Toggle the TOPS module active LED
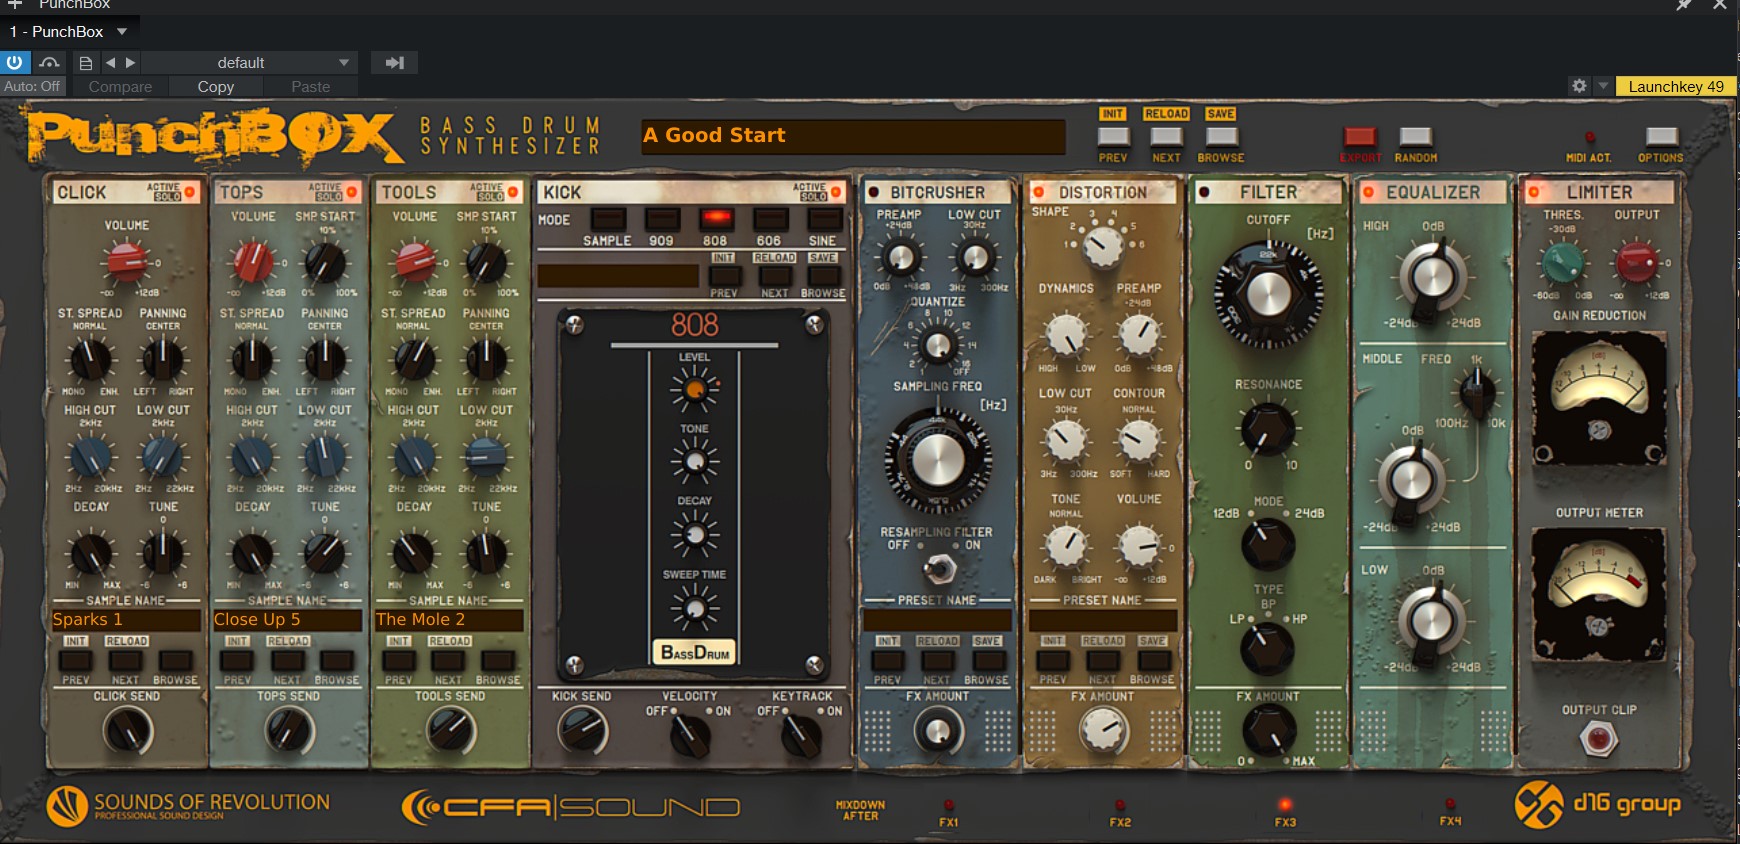Image resolution: width=1740 pixels, height=844 pixels. (x=351, y=191)
